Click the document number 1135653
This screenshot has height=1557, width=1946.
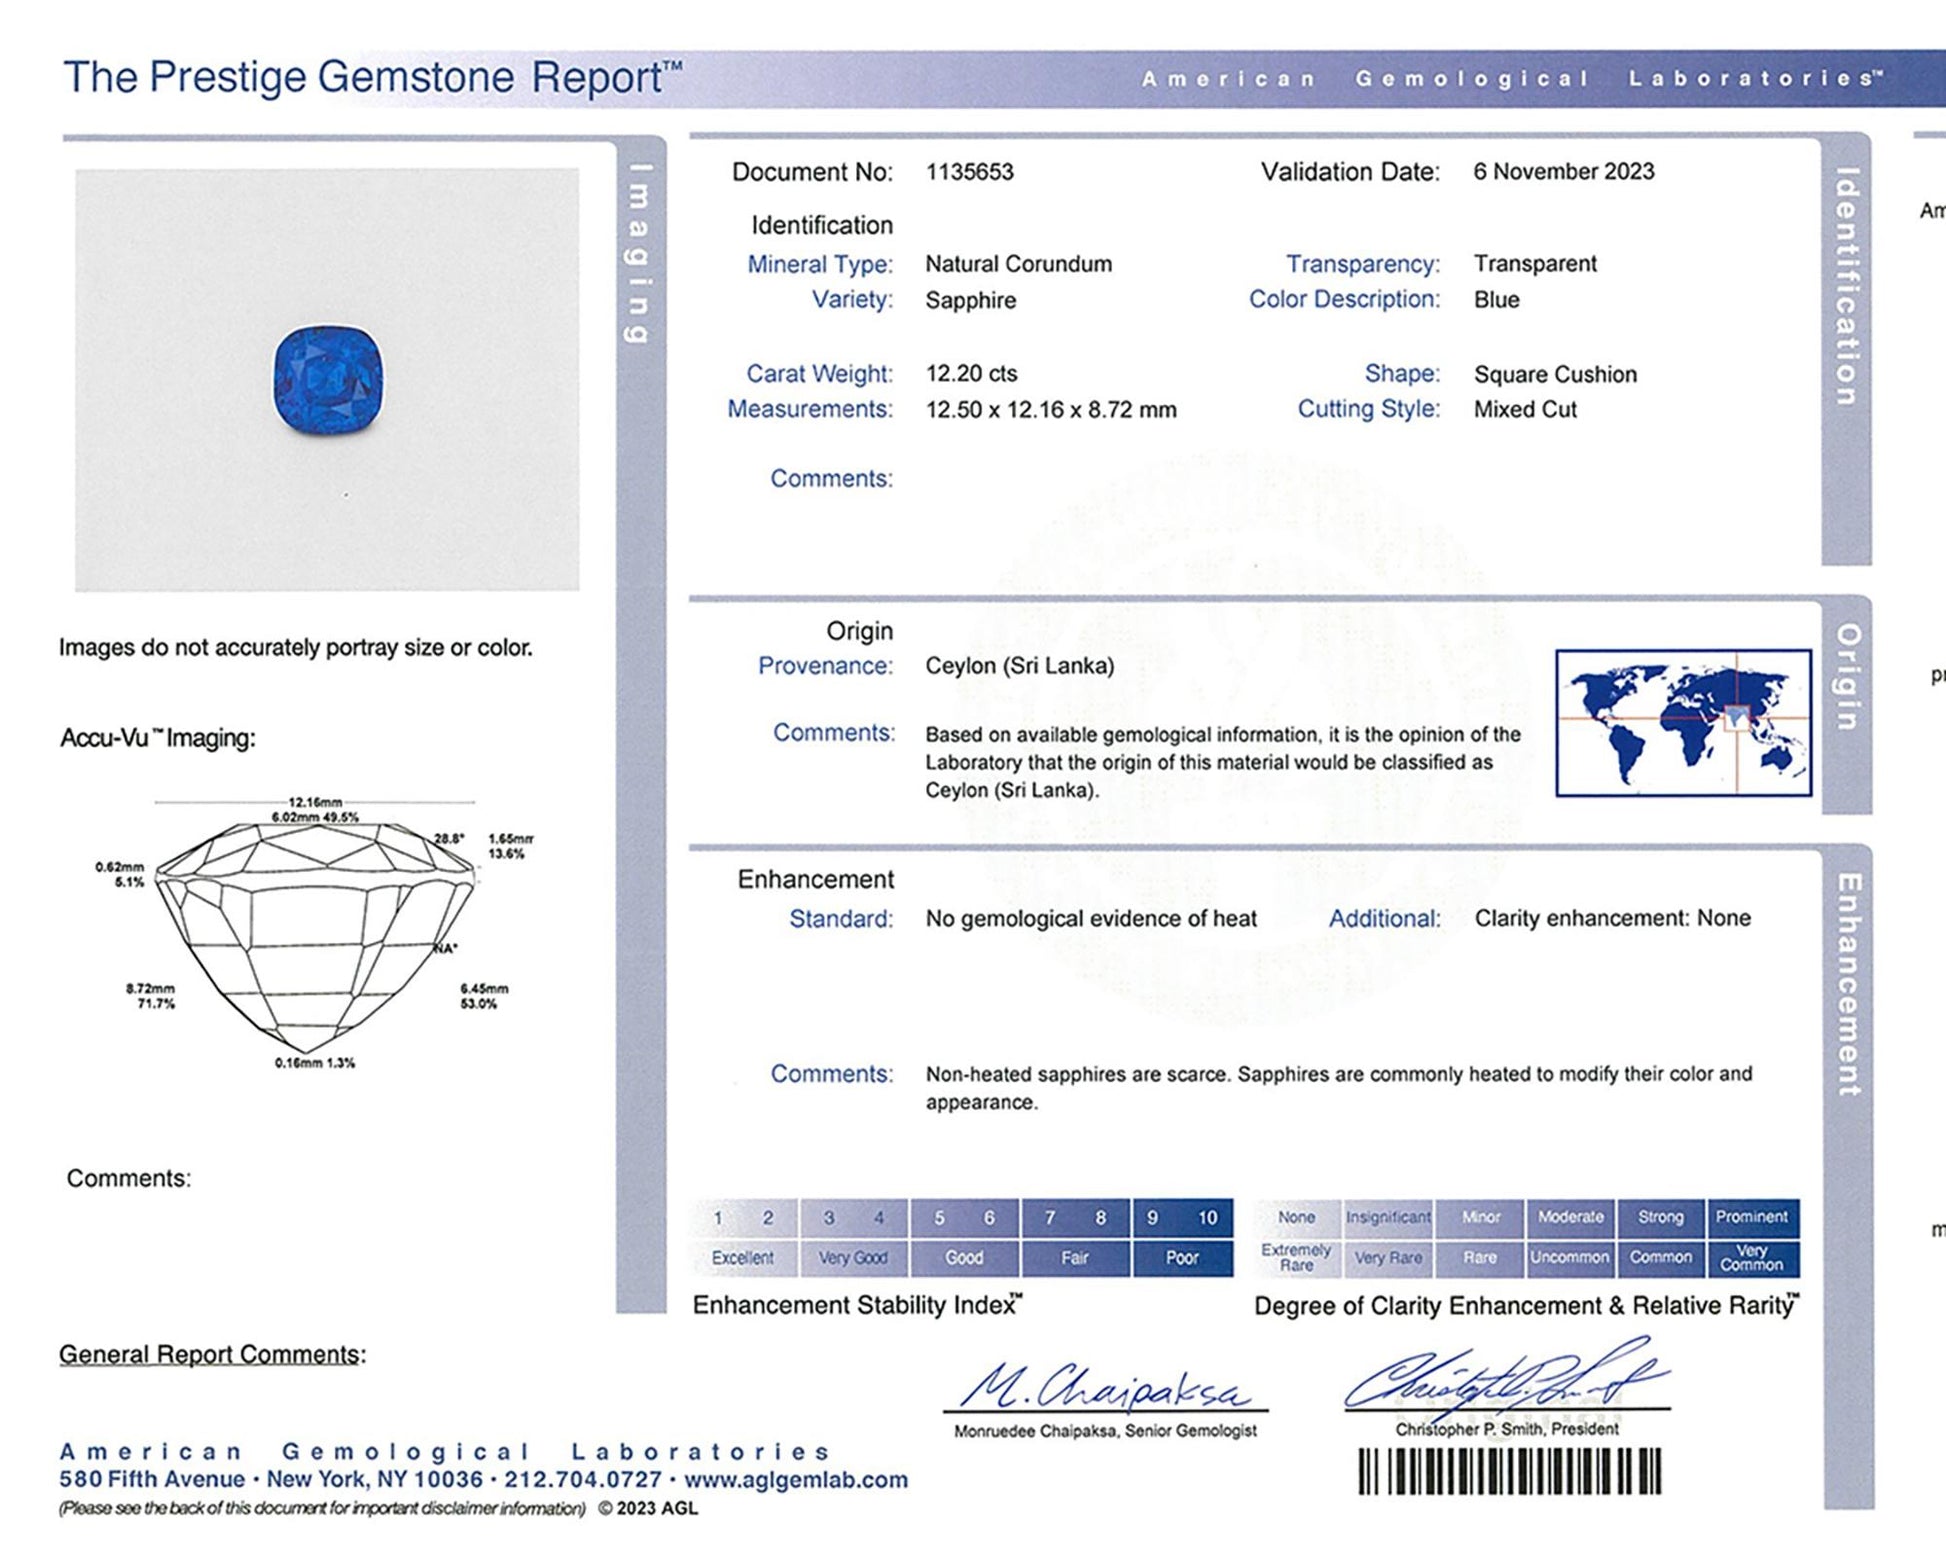pos(969,172)
